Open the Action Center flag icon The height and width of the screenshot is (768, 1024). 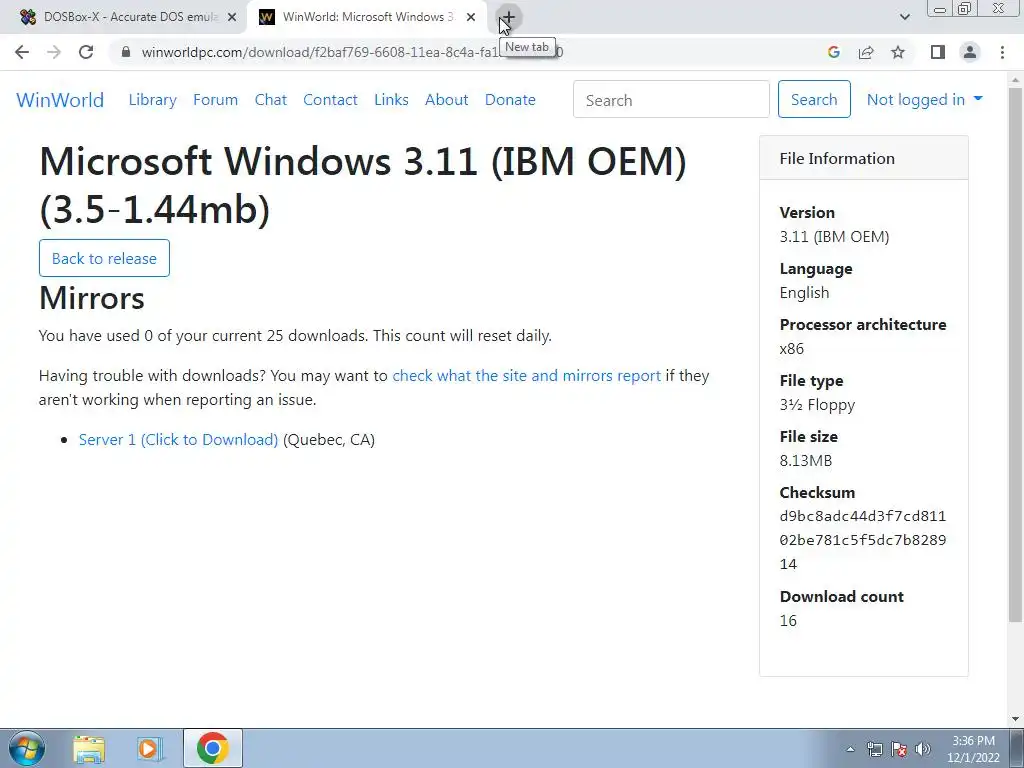(x=899, y=749)
